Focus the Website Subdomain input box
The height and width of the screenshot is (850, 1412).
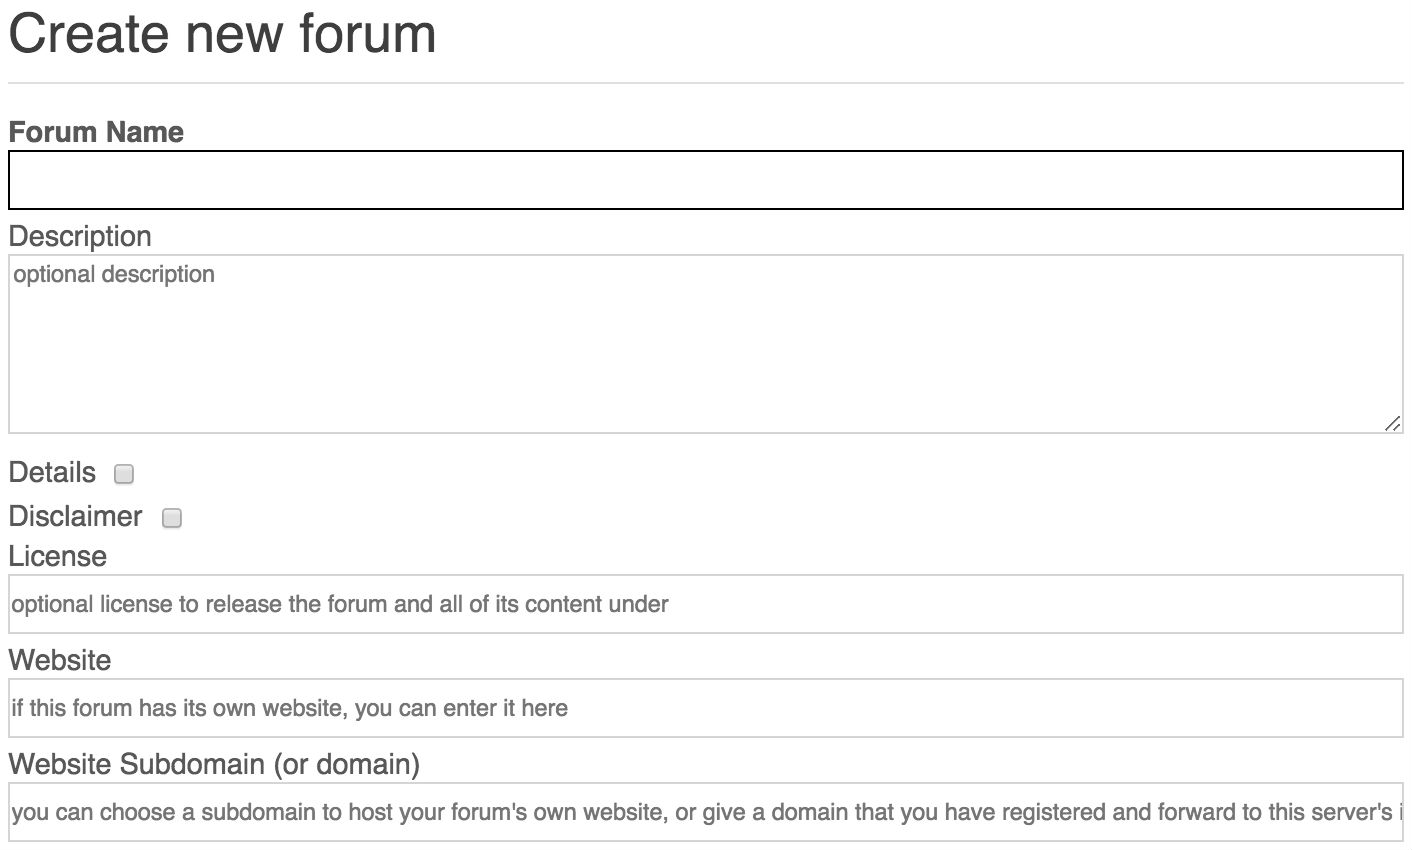[705, 812]
